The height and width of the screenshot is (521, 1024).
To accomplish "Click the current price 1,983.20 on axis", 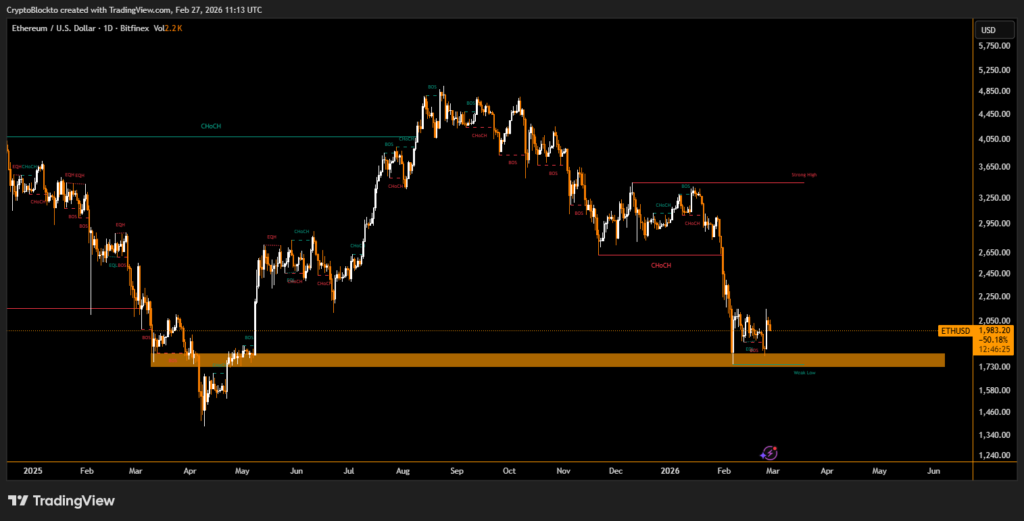I will (998, 330).
